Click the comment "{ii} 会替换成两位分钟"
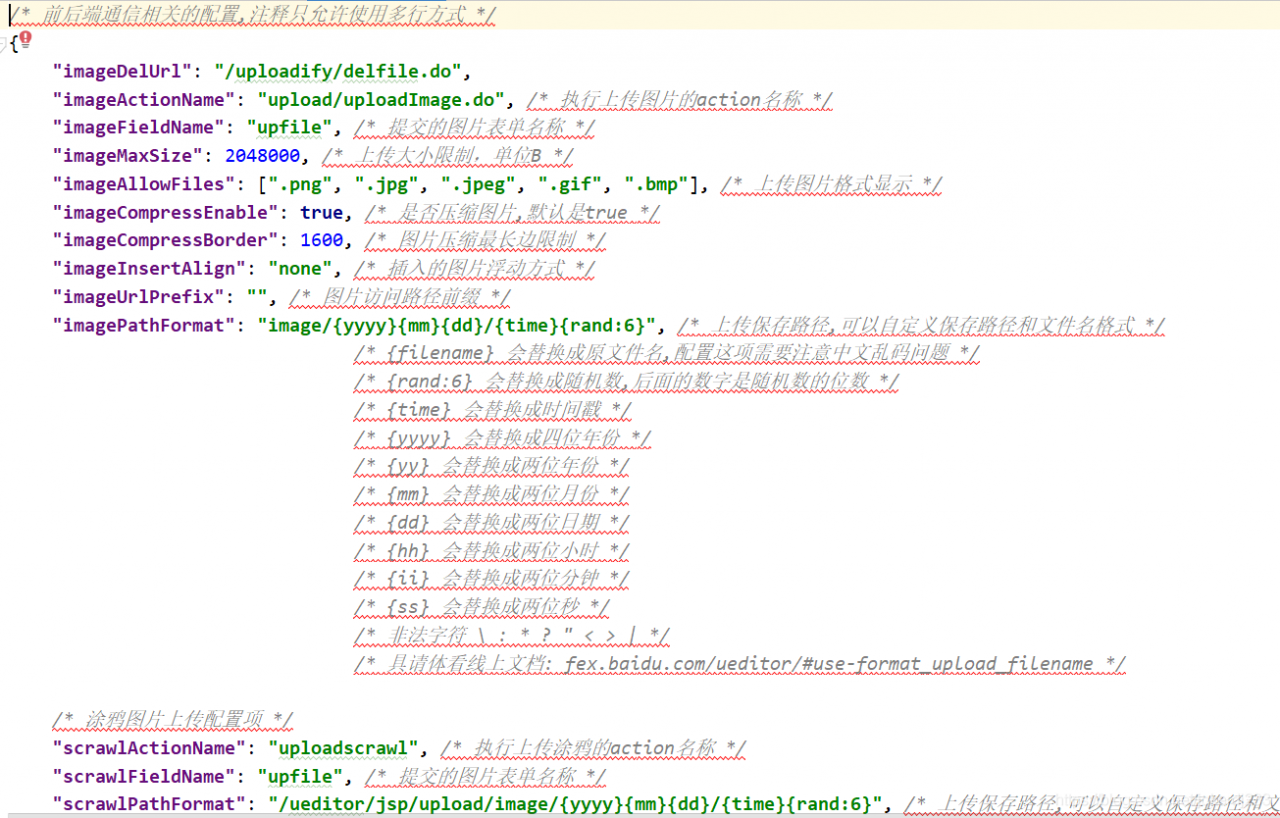This screenshot has height=818, width=1280. (492, 578)
